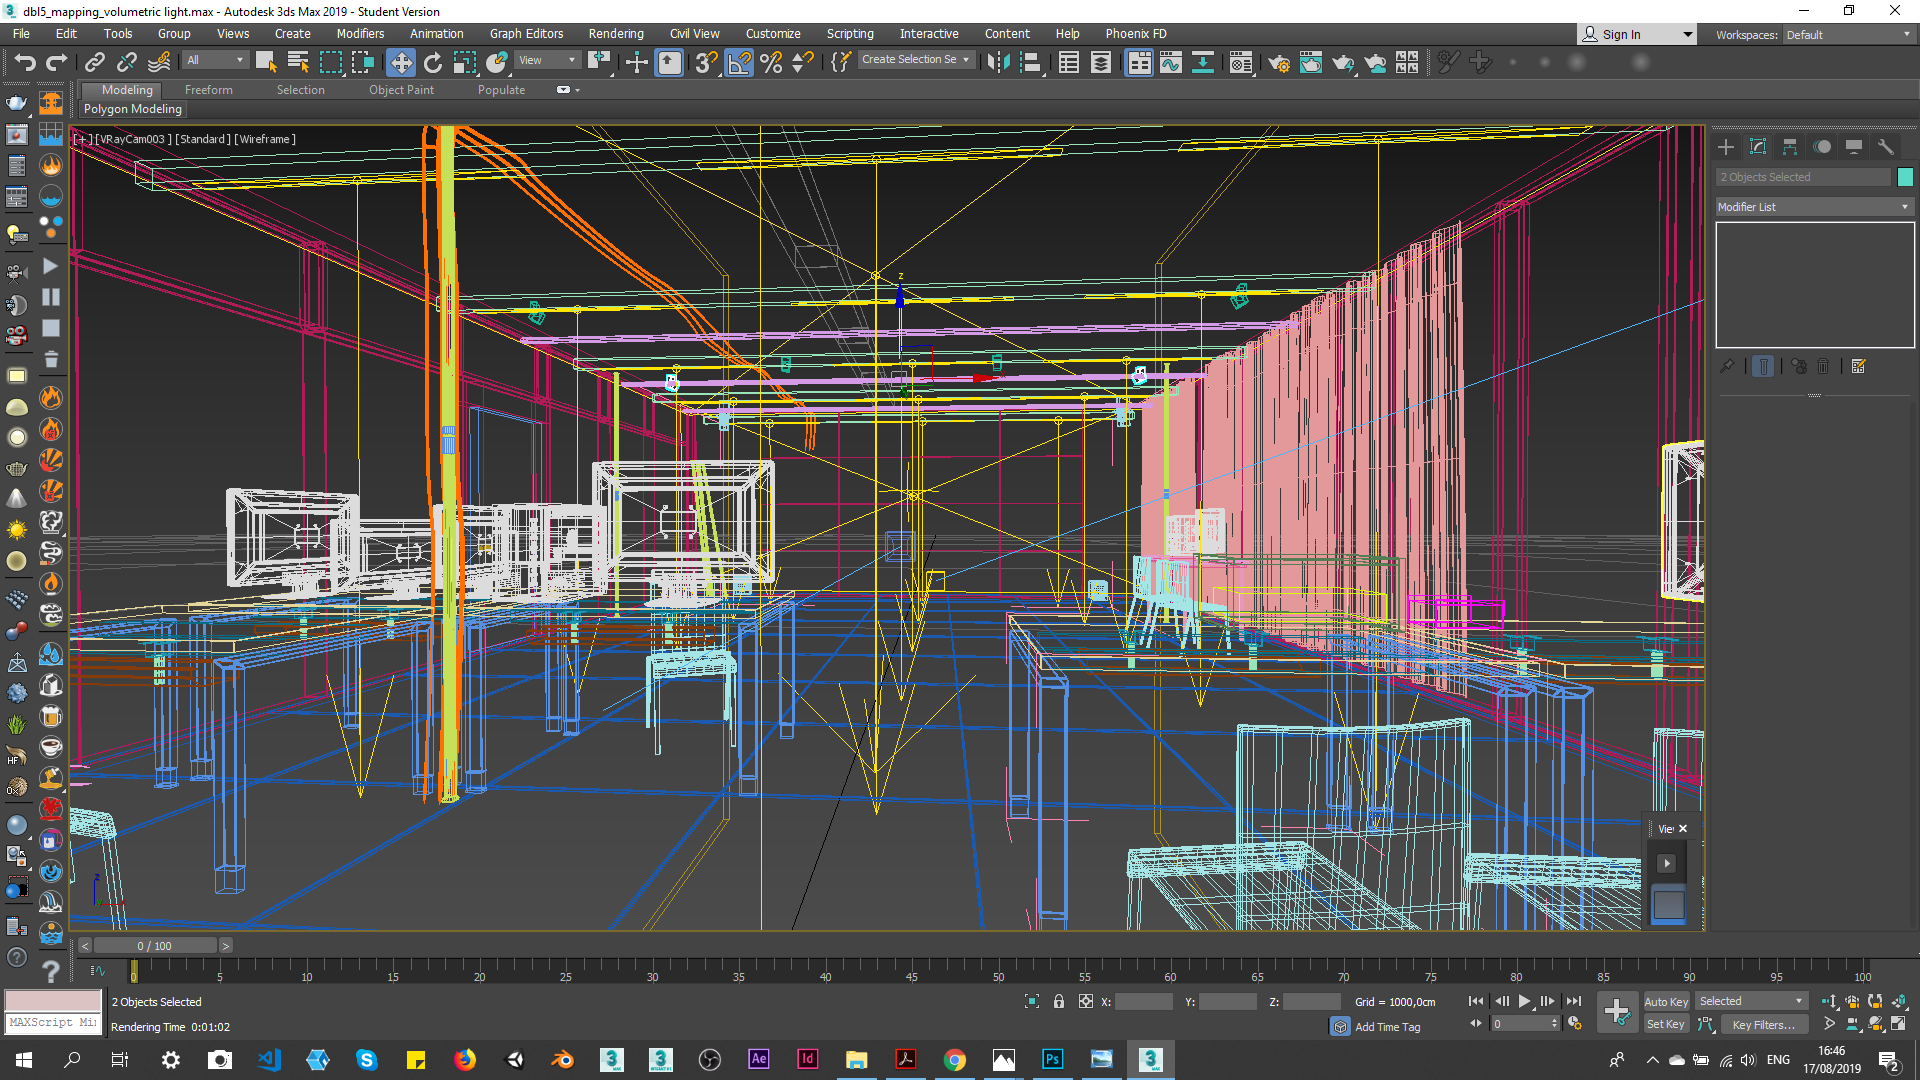Click the object color swatch
The image size is (1920, 1080).
point(1905,177)
